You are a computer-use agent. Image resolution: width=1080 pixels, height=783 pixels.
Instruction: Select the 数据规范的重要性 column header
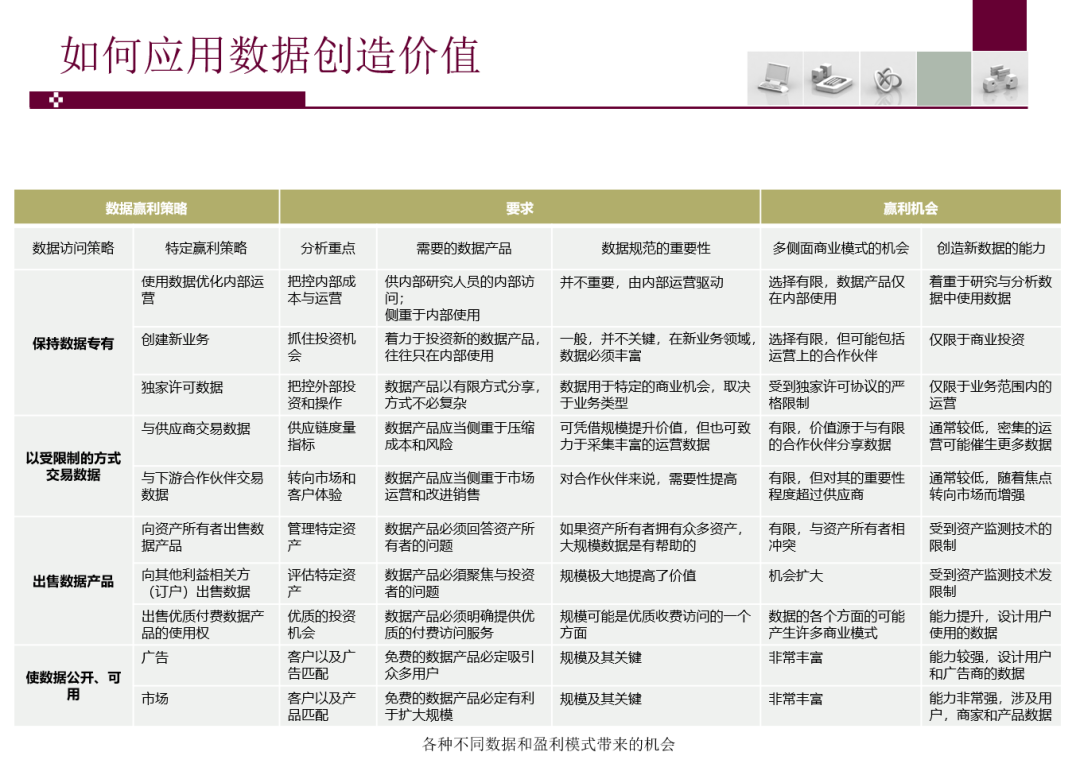pos(656,248)
